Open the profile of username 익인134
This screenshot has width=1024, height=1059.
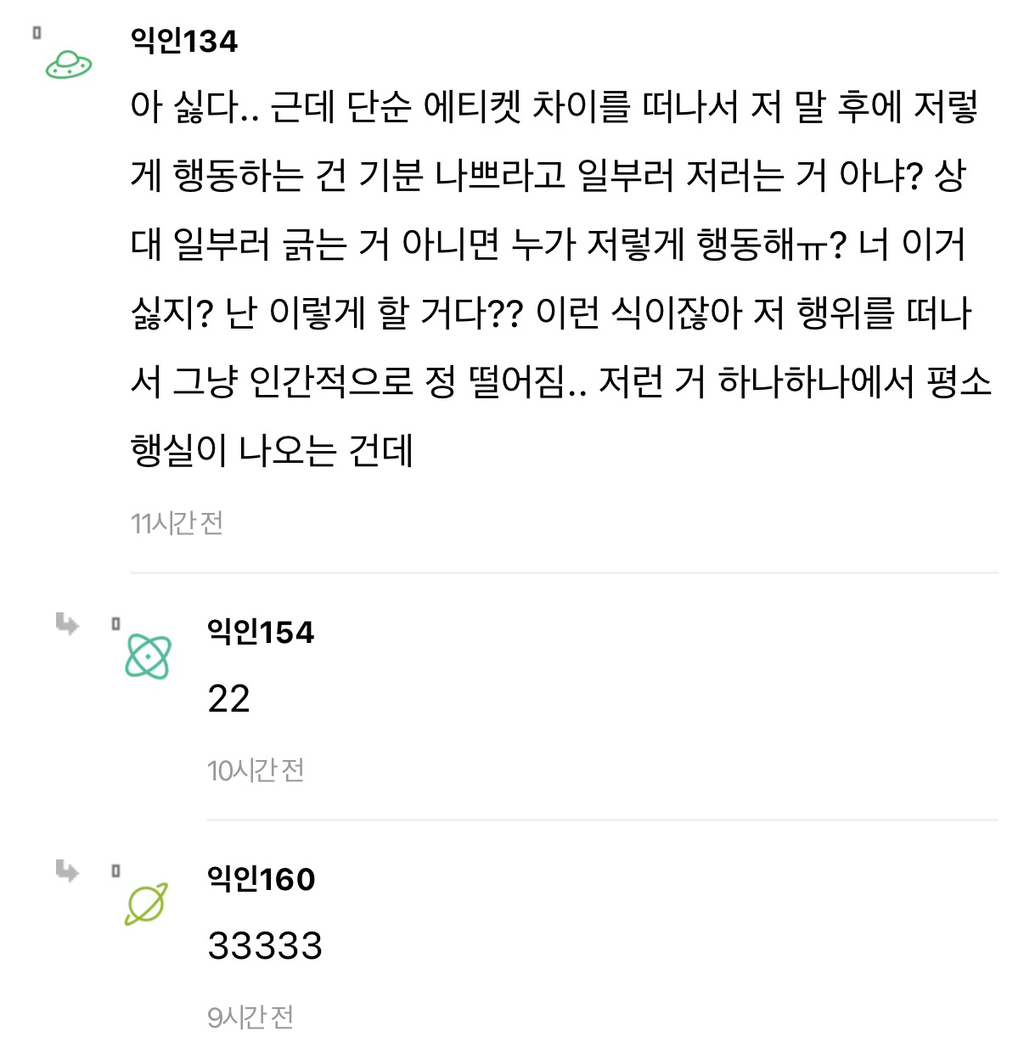[x=184, y=41]
